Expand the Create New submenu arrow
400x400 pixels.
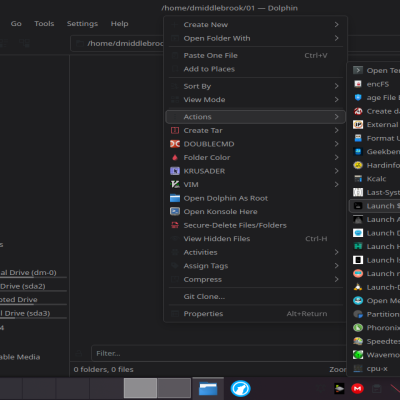click(x=336, y=25)
